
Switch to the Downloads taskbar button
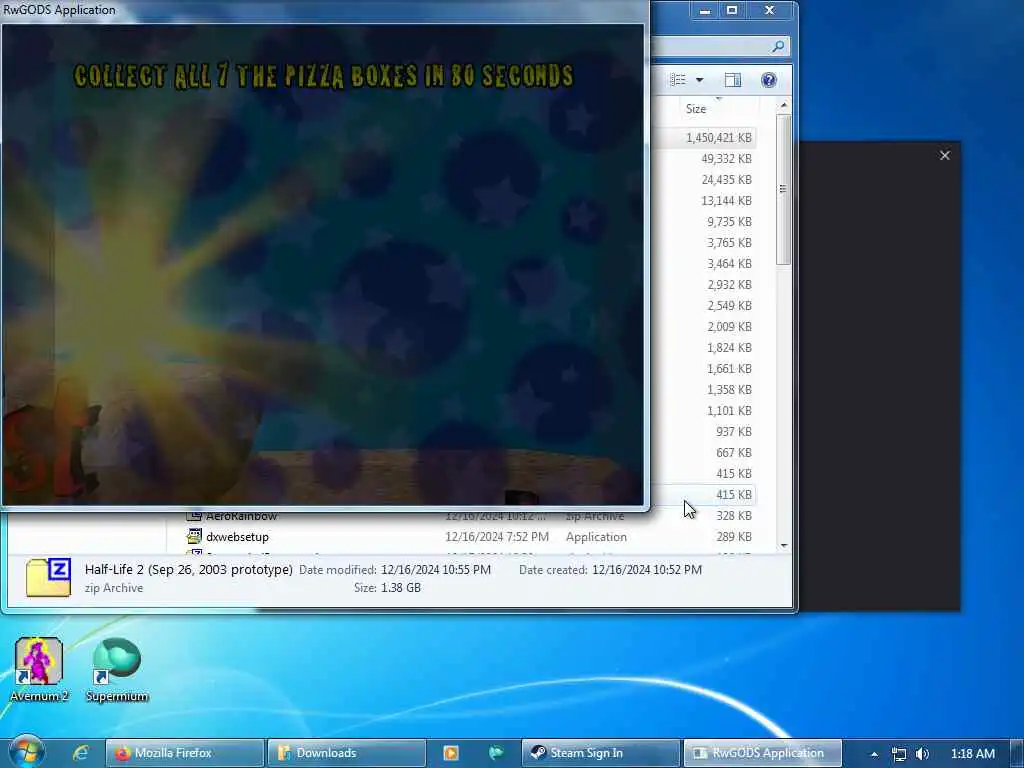point(347,753)
